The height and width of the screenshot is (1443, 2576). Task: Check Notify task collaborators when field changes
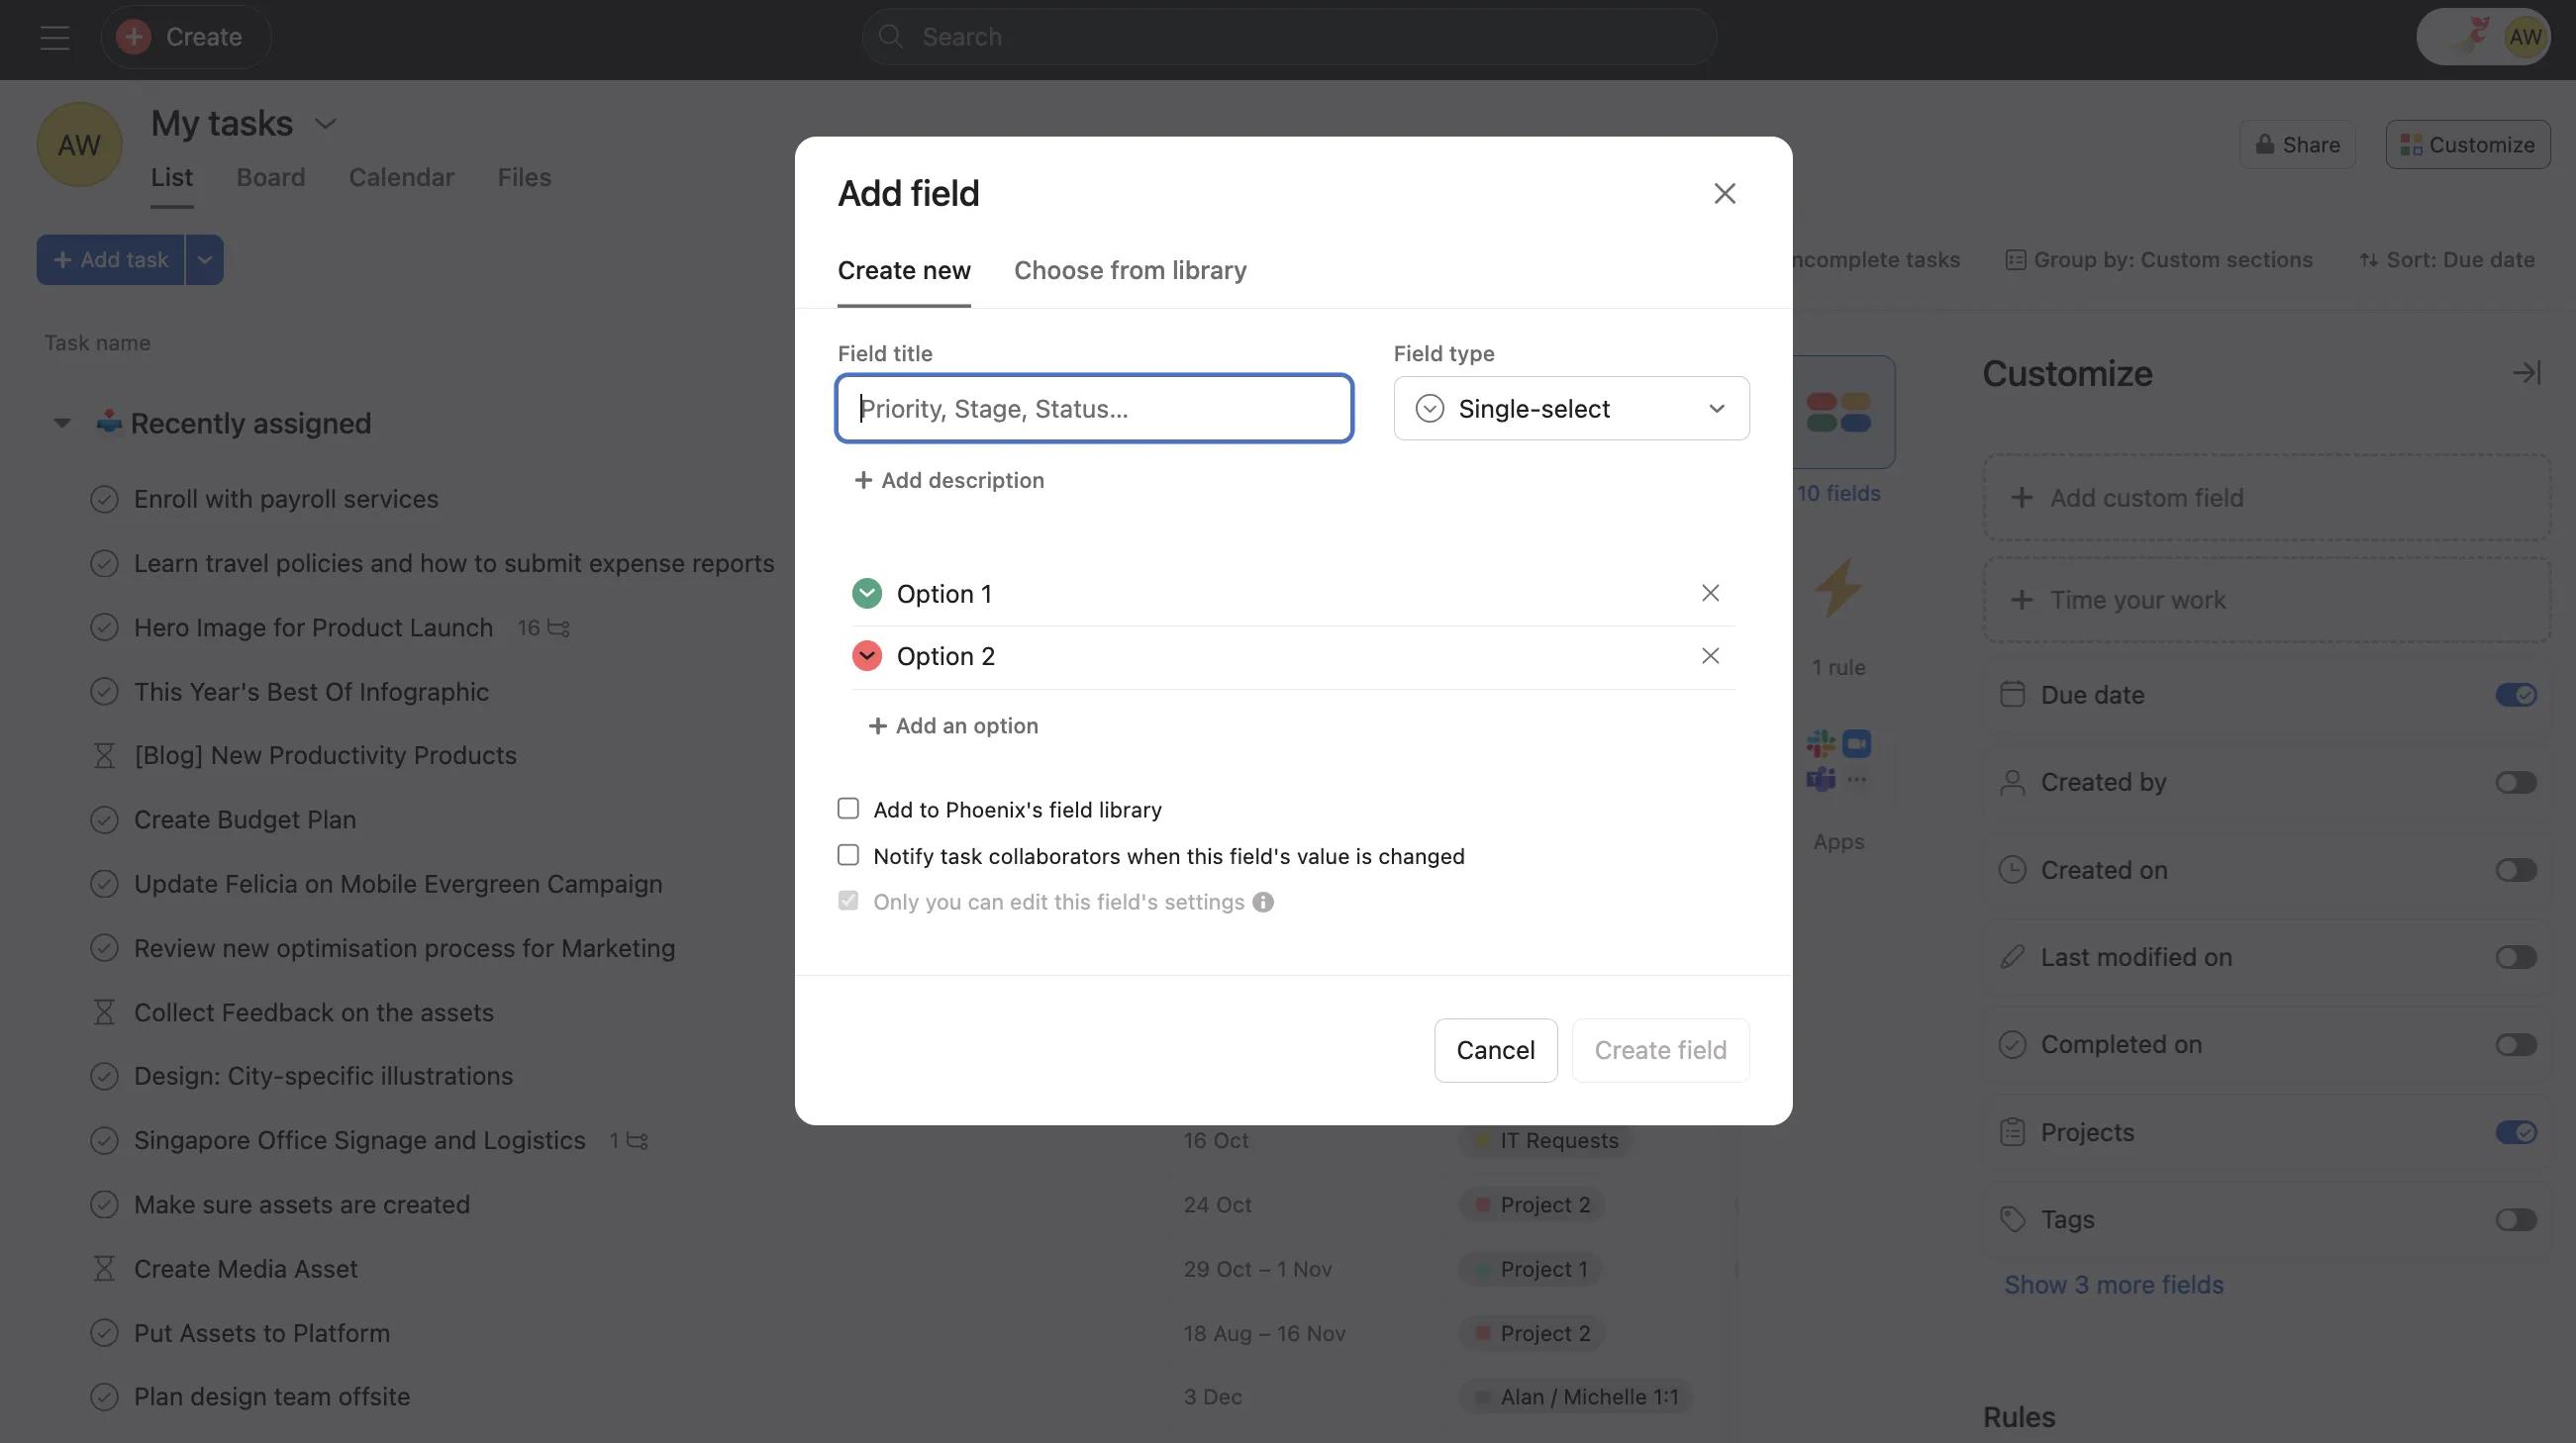tap(848, 854)
